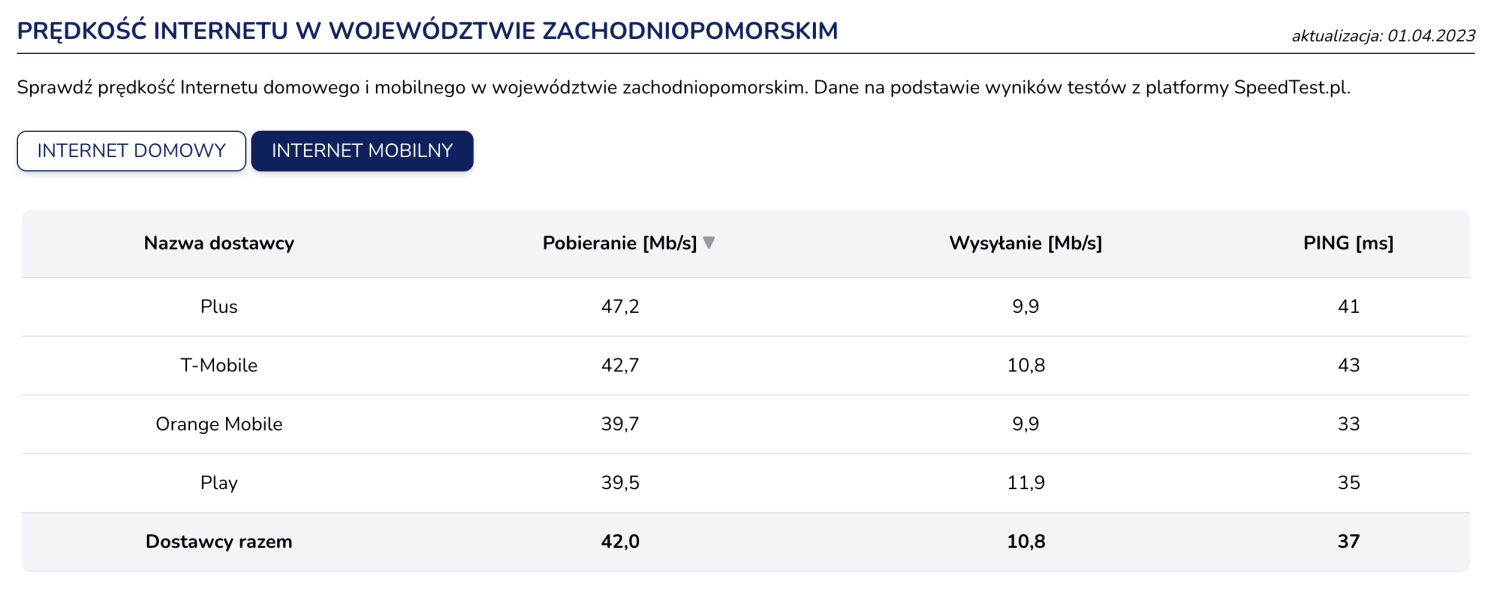The width and height of the screenshot is (1500, 597).
Task: Select the Orange Mobile provider cell
Action: tap(219, 424)
